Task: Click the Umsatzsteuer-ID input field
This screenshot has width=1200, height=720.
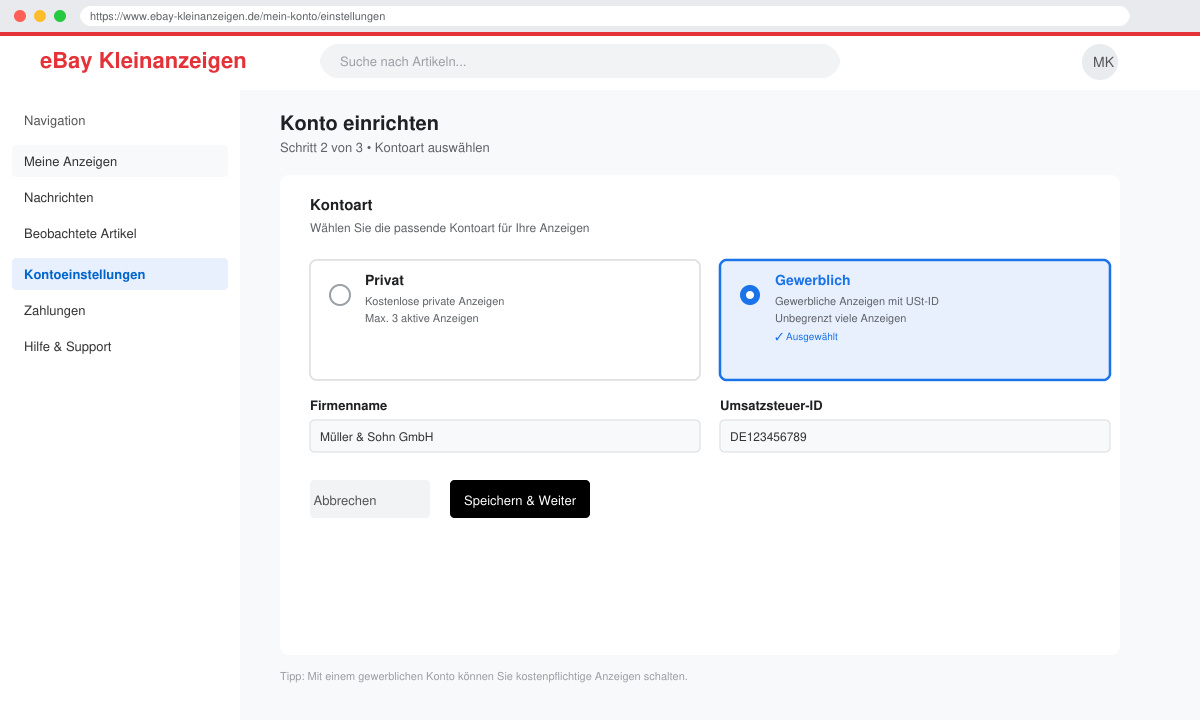Action: (x=915, y=436)
